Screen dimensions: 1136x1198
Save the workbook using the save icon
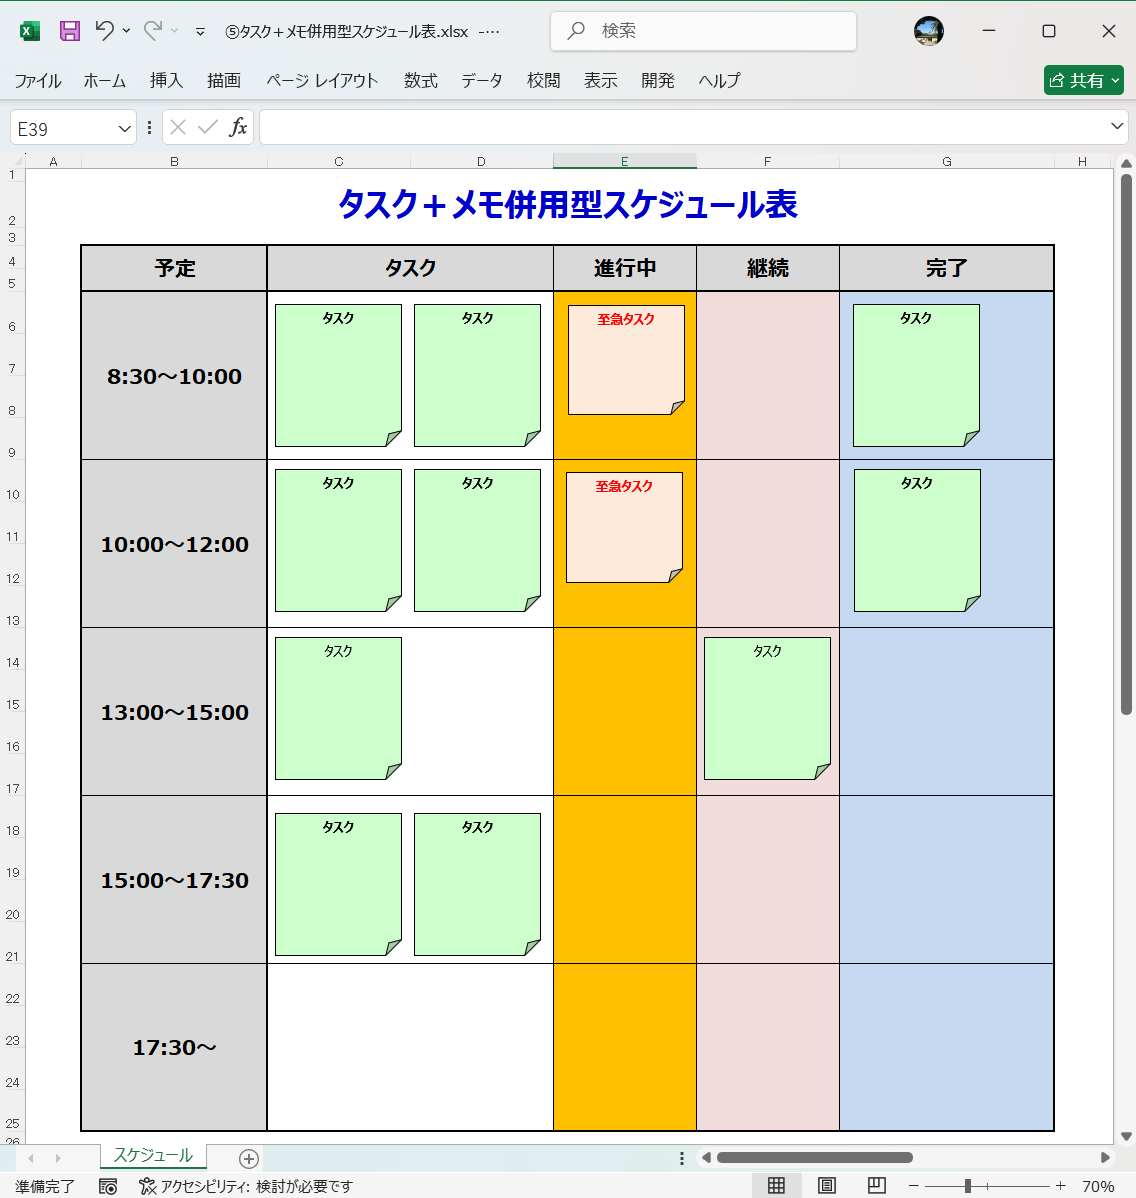click(67, 31)
